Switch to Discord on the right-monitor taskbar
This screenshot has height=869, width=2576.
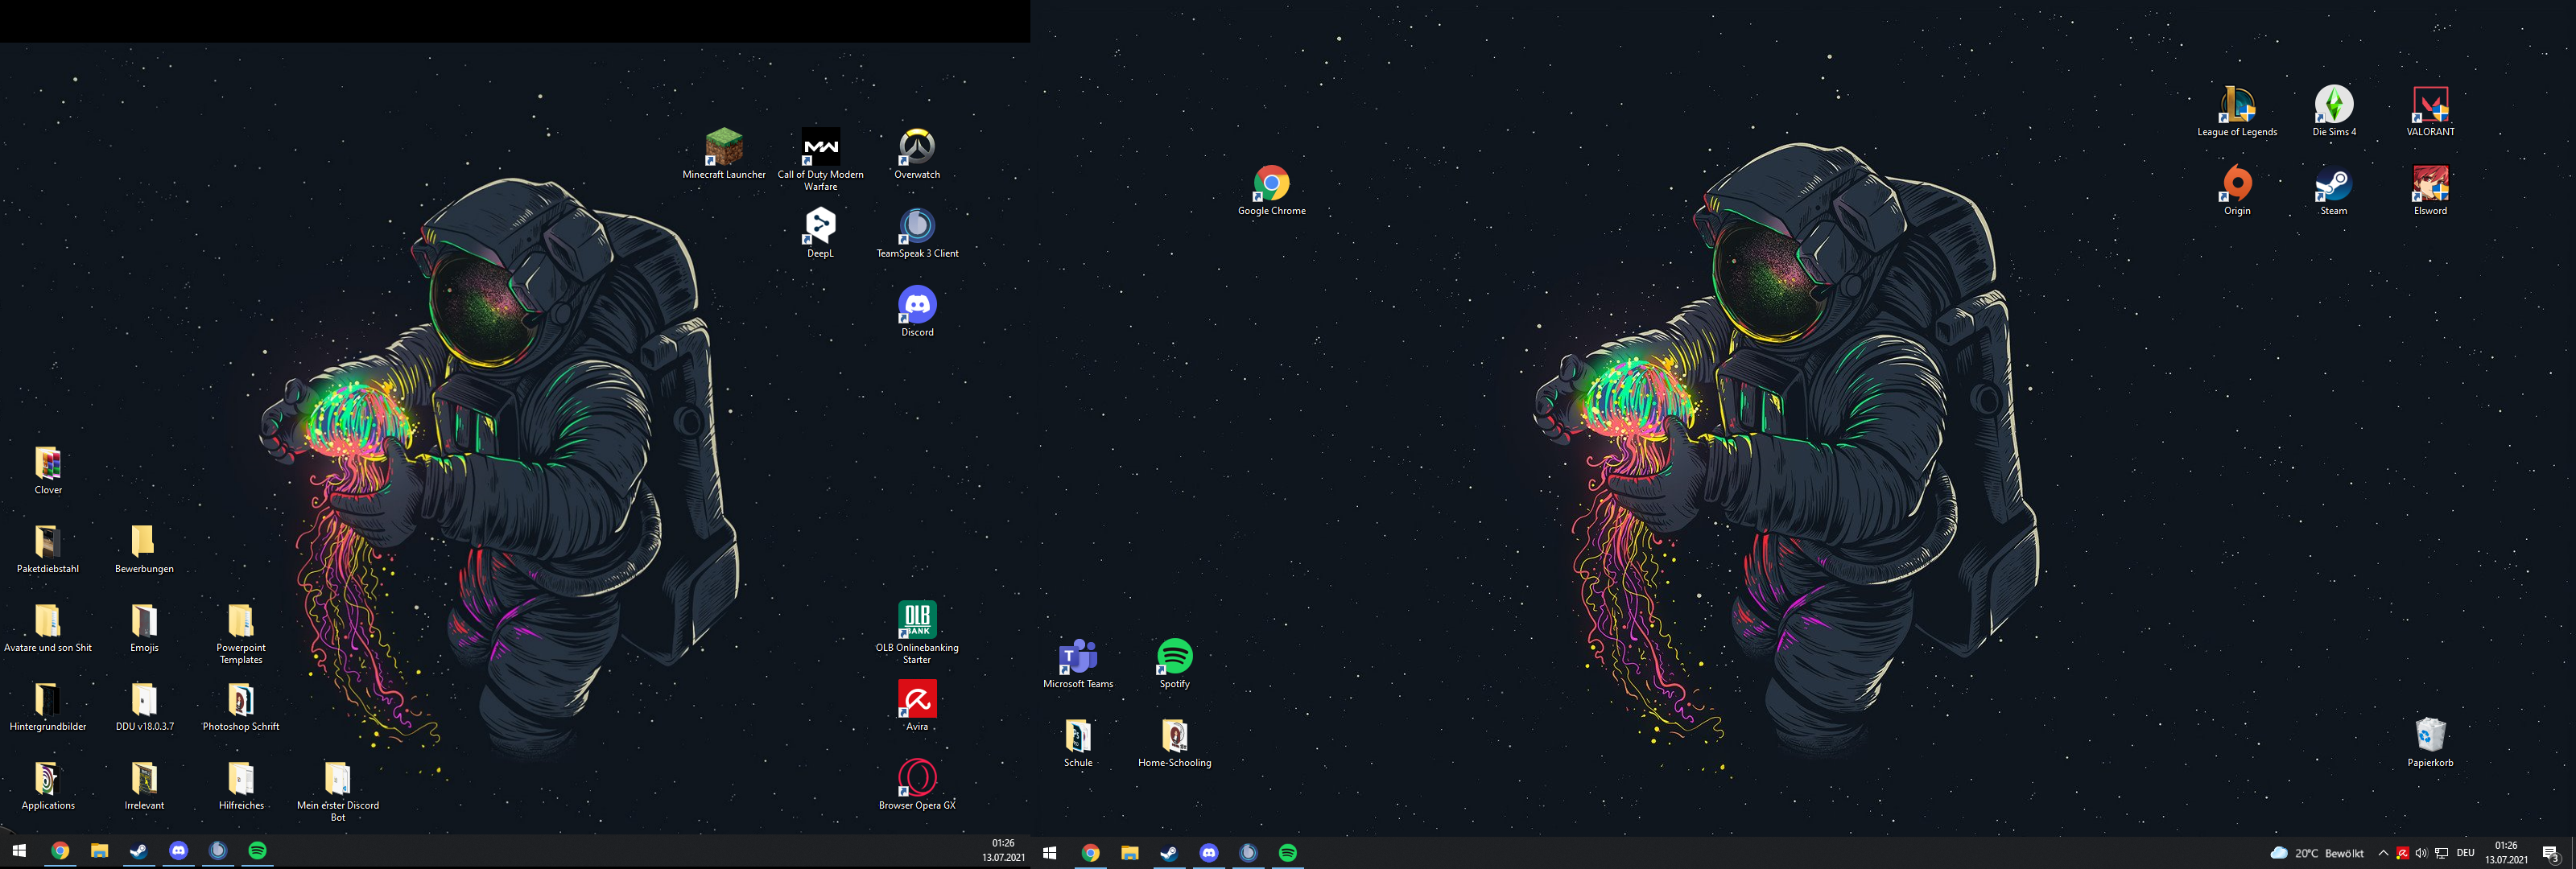click(1209, 853)
